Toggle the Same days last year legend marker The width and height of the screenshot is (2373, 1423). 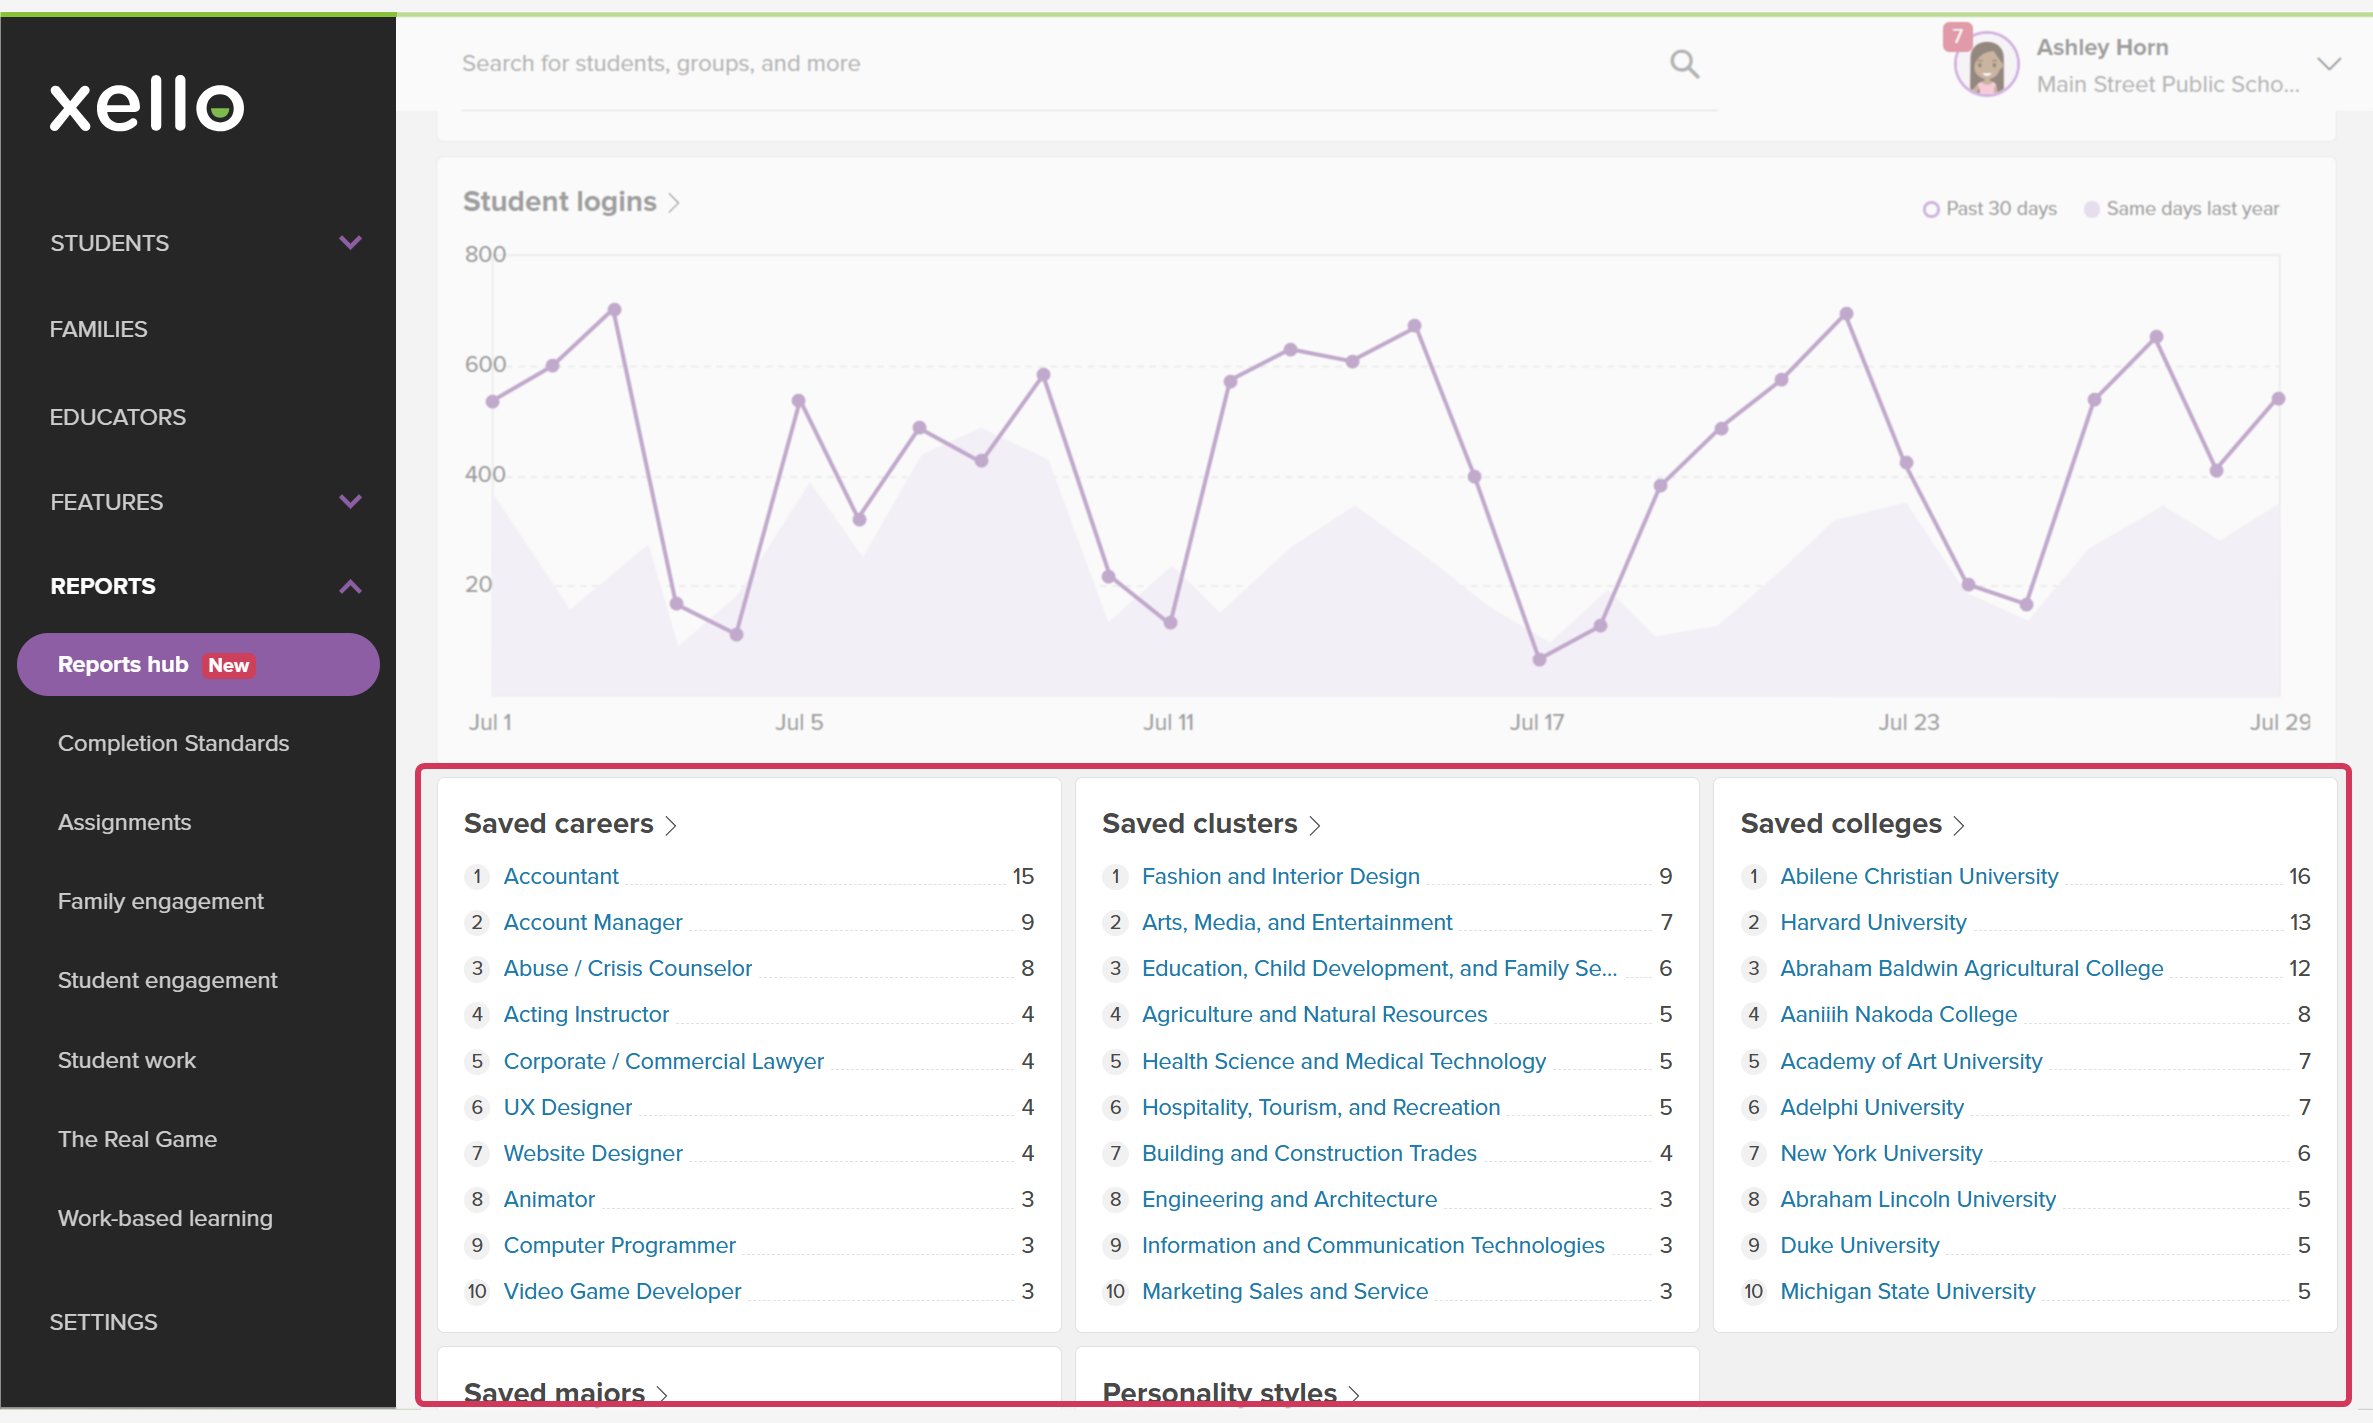2091,209
